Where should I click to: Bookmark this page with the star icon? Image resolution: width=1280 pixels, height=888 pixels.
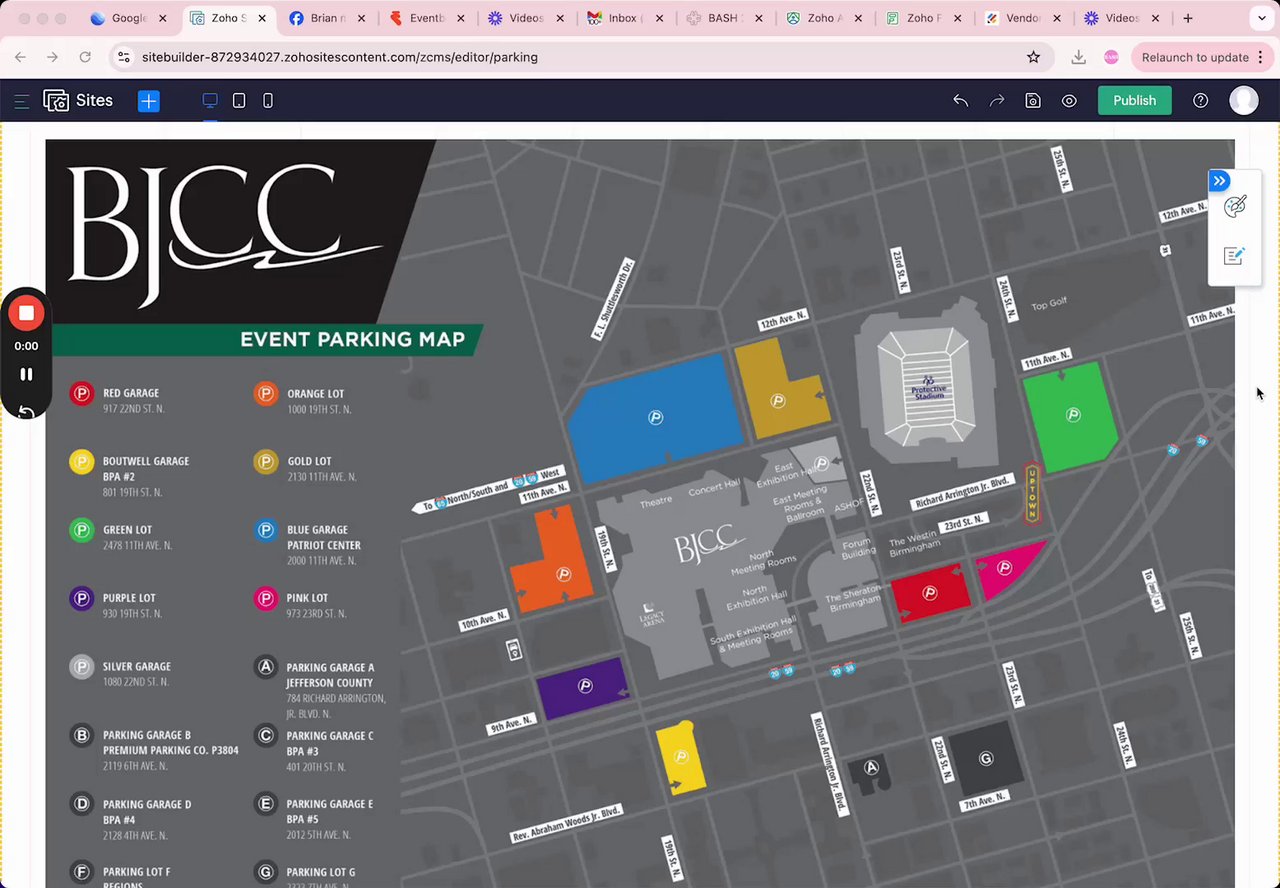(1034, 57)
